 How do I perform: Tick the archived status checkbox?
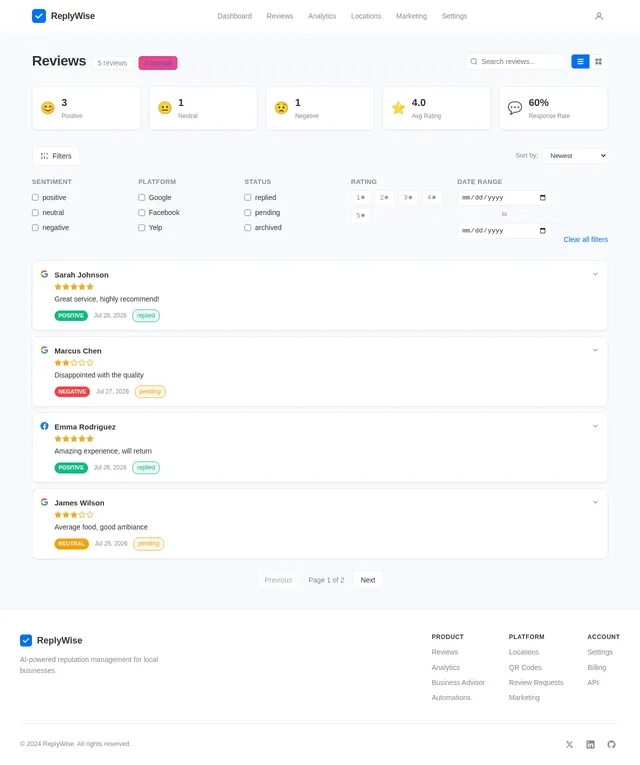[248, 228]
